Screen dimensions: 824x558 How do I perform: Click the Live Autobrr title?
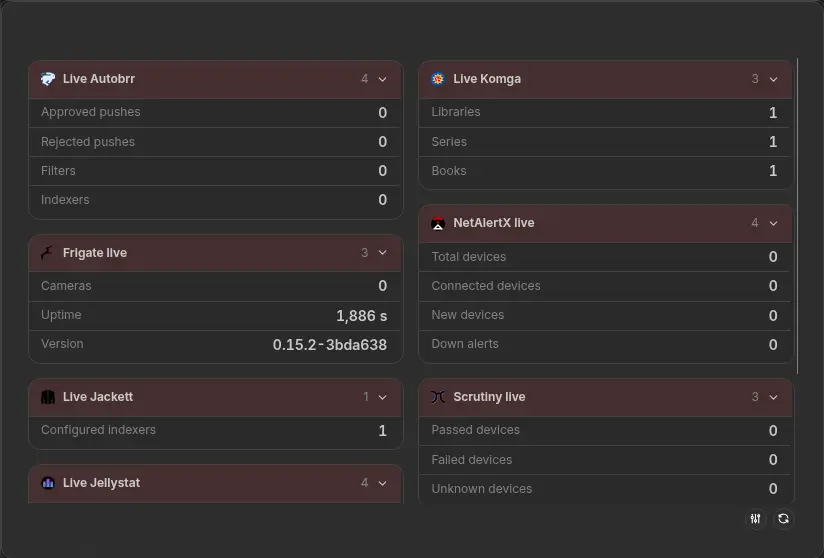(x=99, y=79)
